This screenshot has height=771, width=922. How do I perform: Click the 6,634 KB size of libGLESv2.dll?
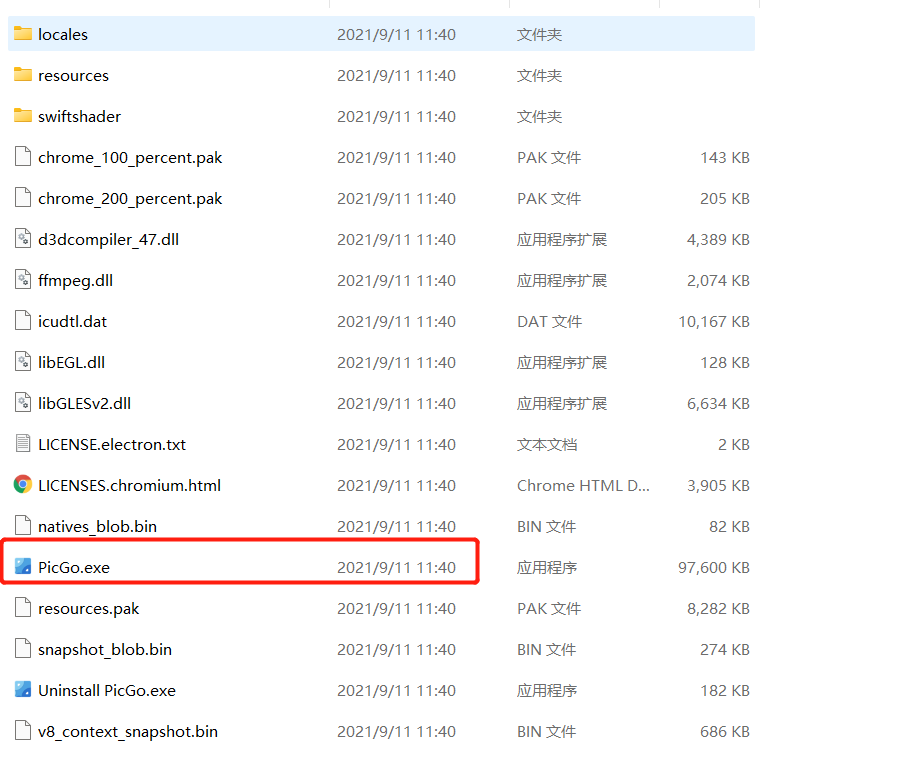click(x=718, y=404)
